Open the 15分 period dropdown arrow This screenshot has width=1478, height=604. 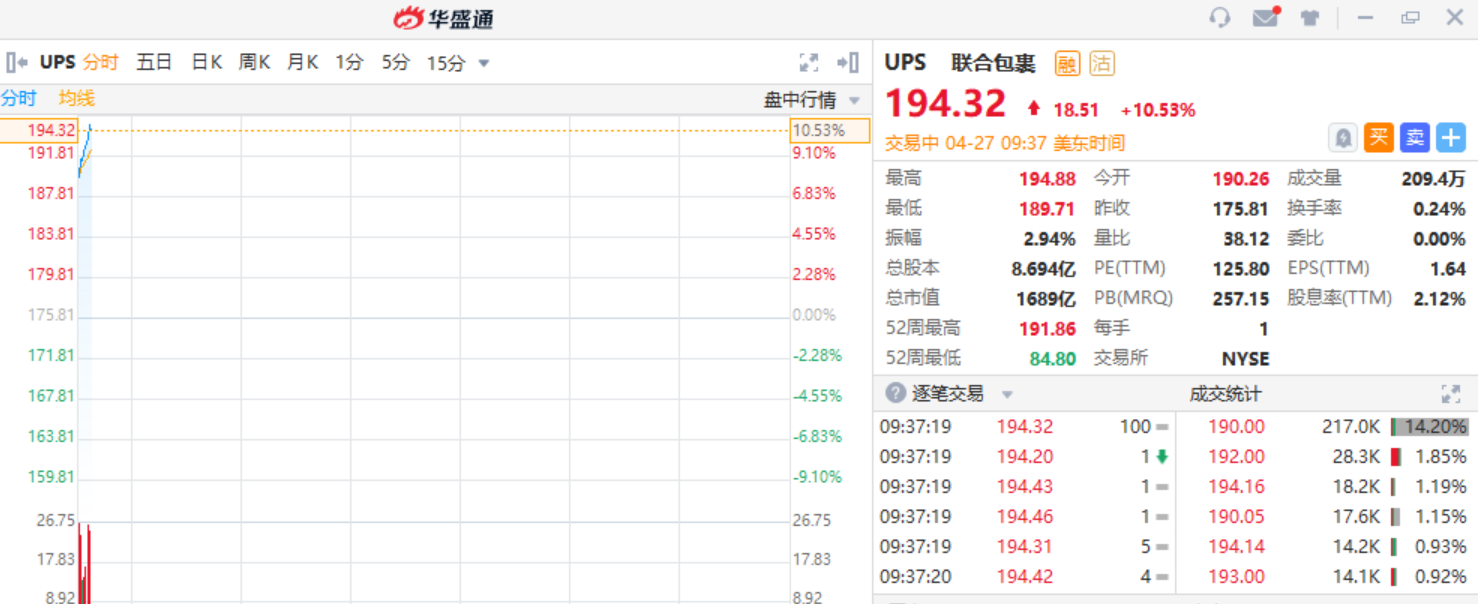point(484,64)
